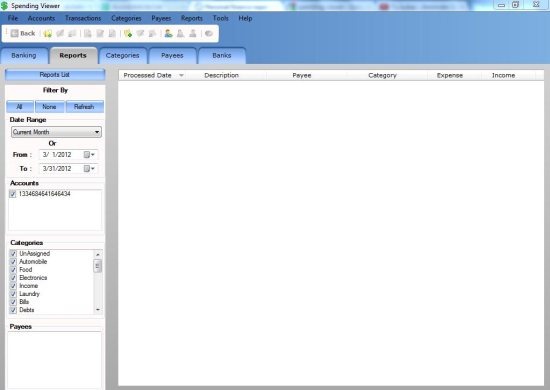Open the From date calendar picker icon
The image size is (550, 390).
click(x=89, y=155)
